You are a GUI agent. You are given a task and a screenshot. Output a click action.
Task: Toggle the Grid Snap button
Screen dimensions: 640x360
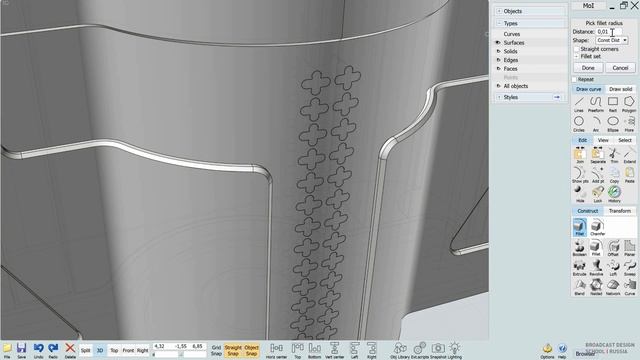216,350
